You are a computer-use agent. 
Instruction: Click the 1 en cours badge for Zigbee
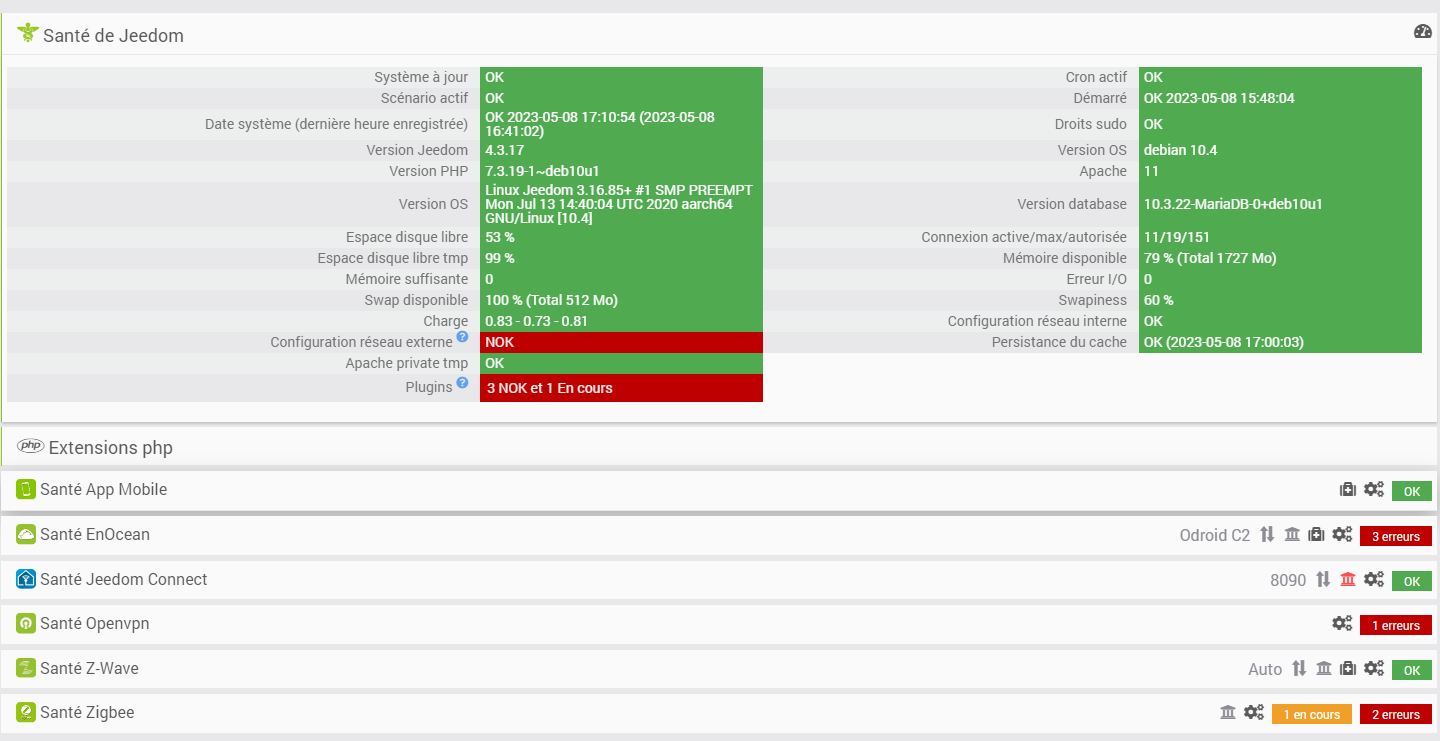tap(1312, 714)
